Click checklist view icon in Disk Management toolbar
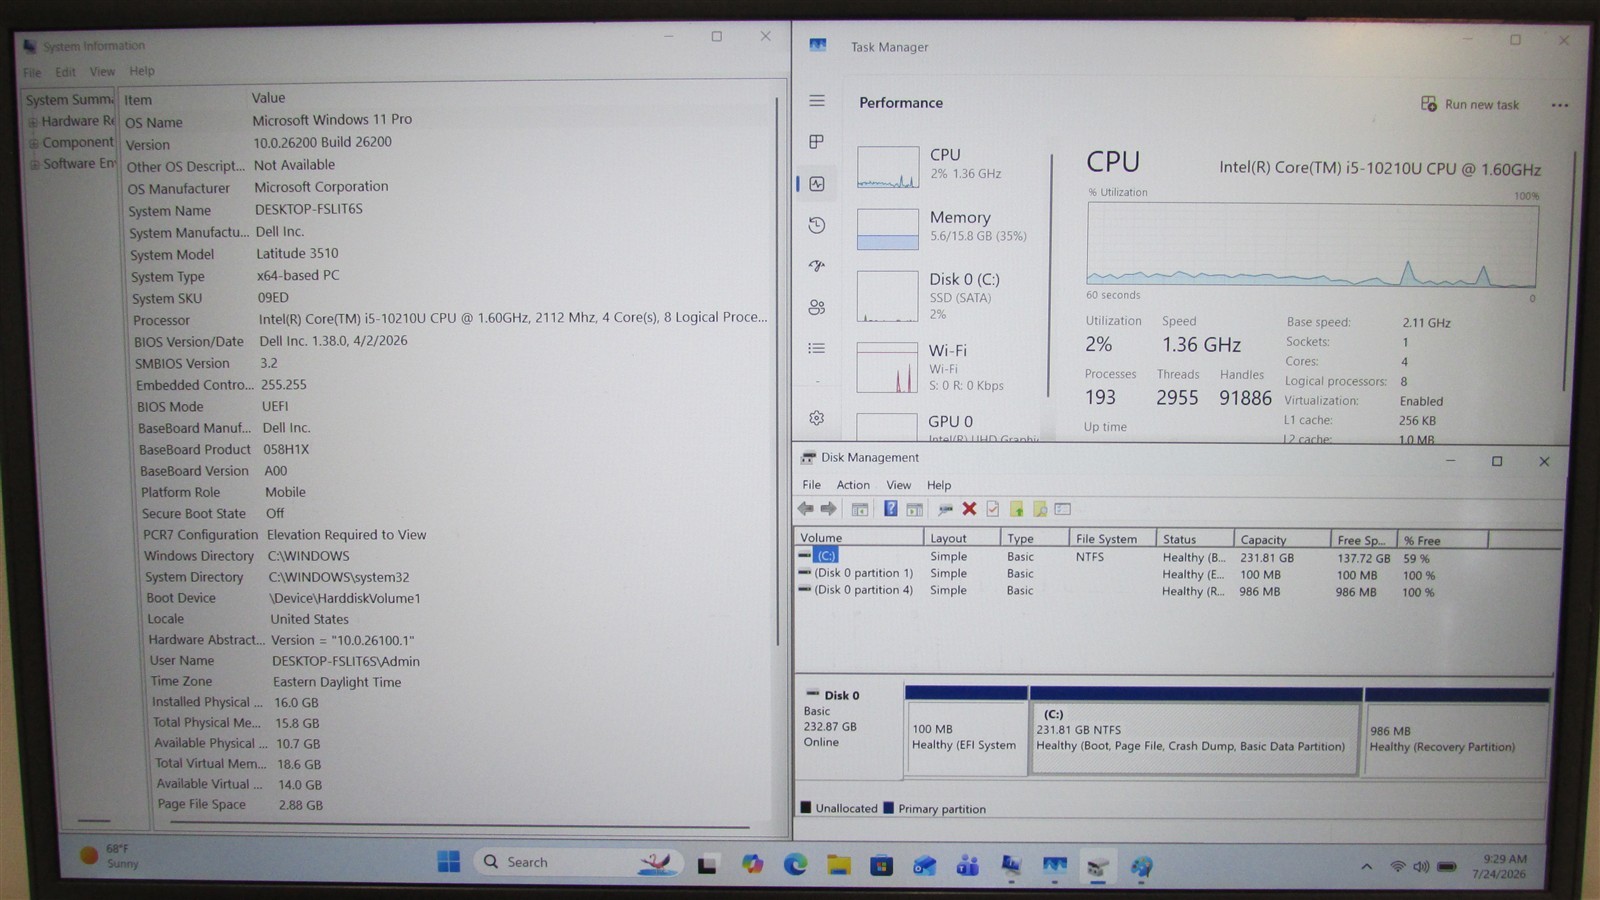 click(1063, 509)
